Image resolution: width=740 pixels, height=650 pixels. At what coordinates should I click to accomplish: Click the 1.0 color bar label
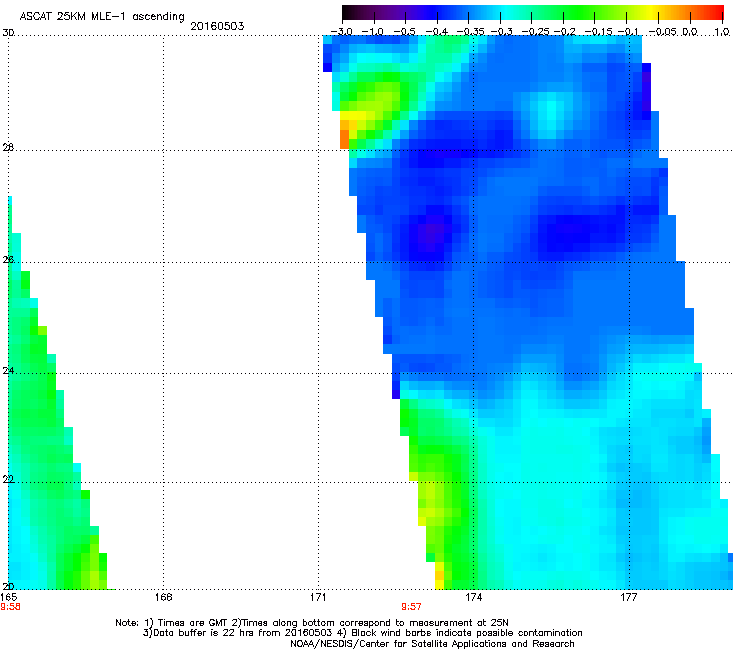723,32
